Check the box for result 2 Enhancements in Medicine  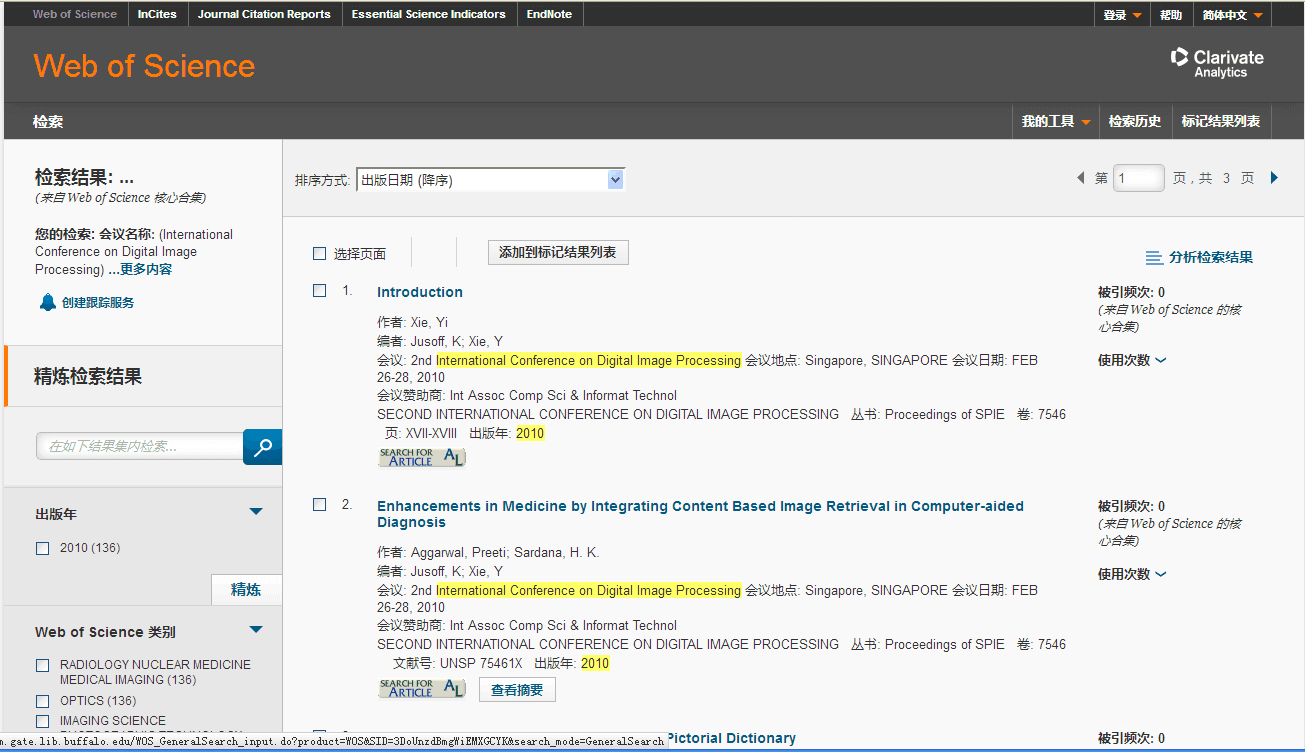pos(320,505)
